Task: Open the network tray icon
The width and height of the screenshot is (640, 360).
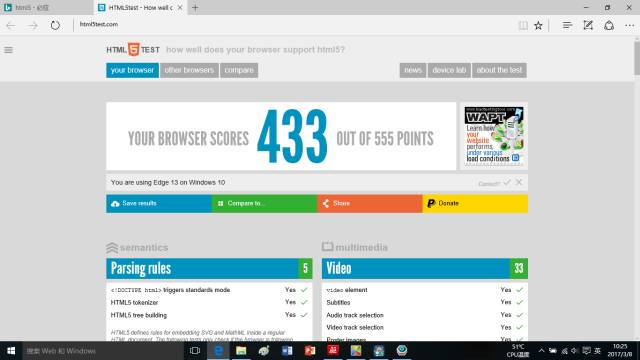Action: (x=564, y=351)
